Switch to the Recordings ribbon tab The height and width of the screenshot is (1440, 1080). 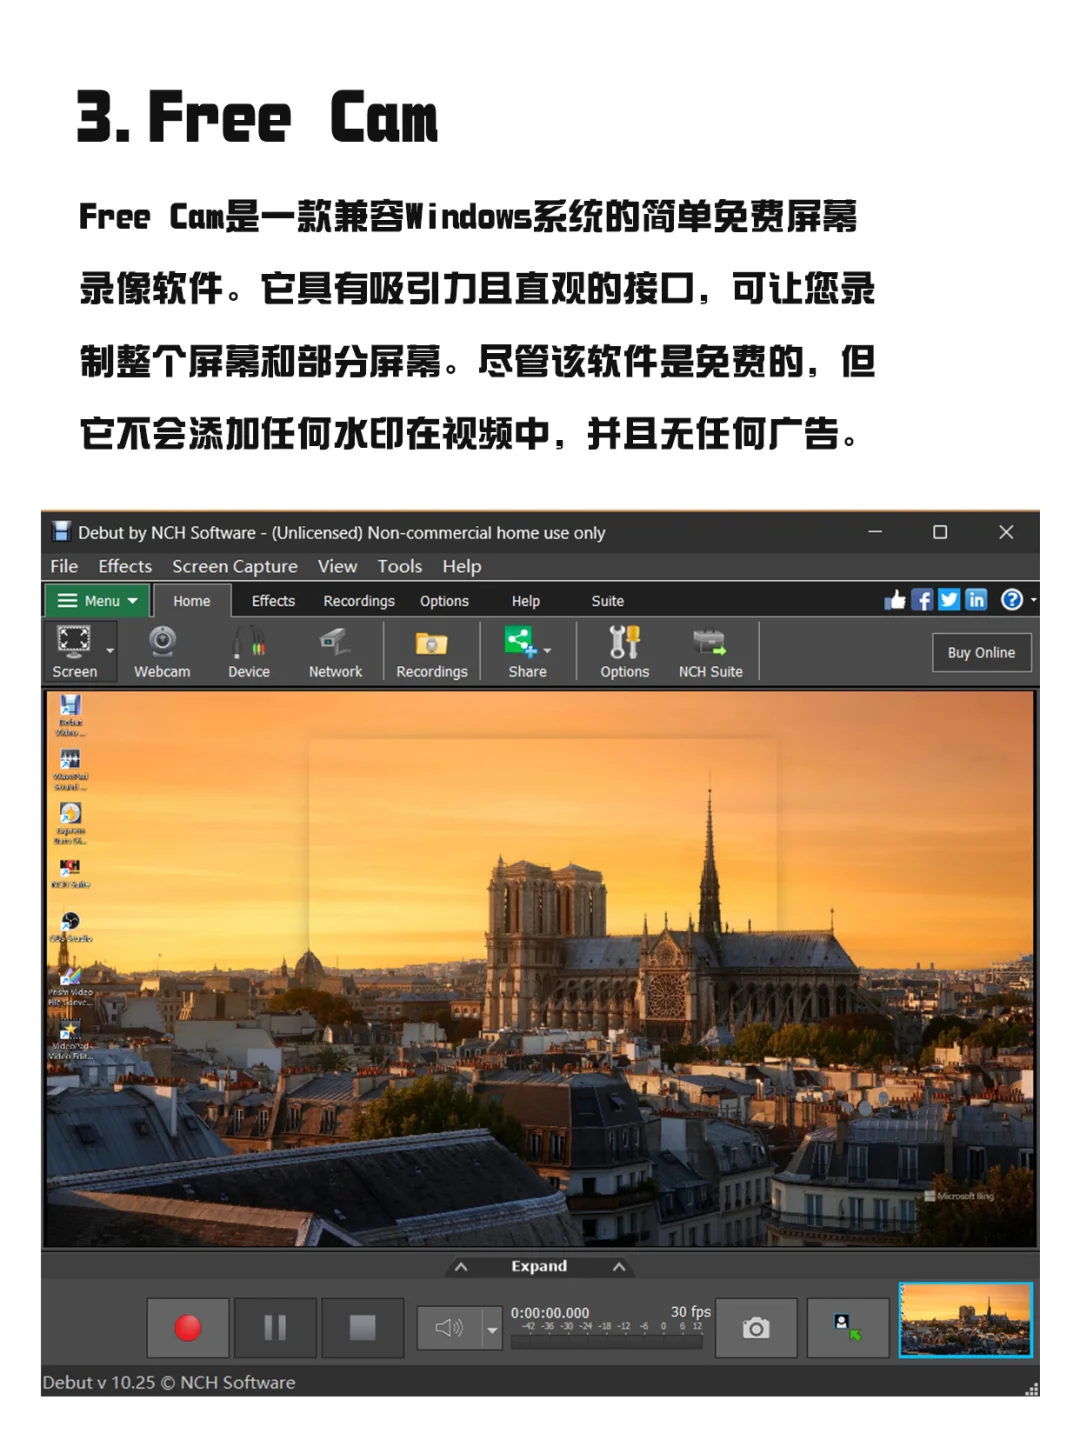pos(359,601)
